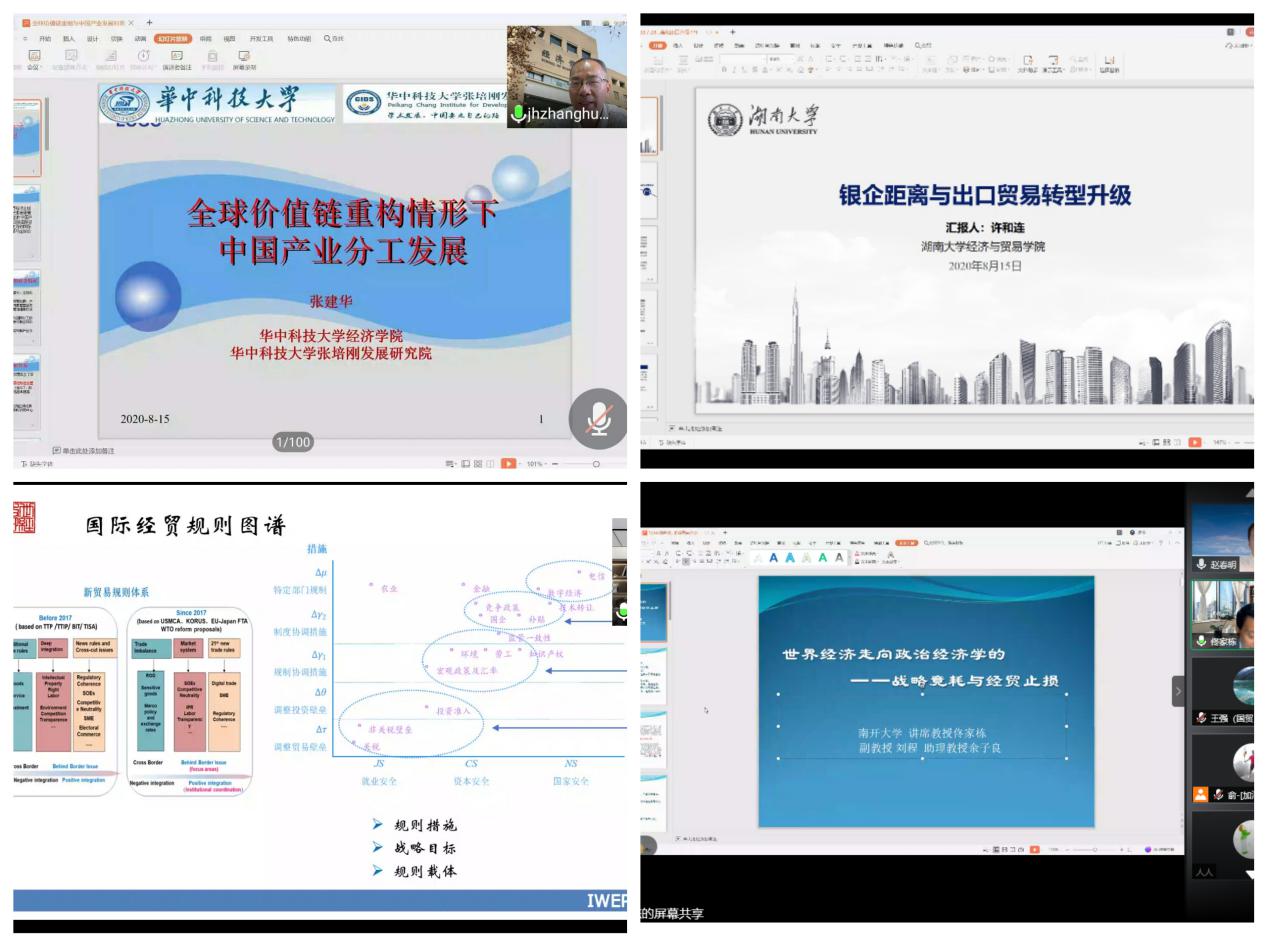Select third slide thumbnail in Huazhong window
Image resolution: width=1267 pixels, height=950 pixels.
point(27,308)
